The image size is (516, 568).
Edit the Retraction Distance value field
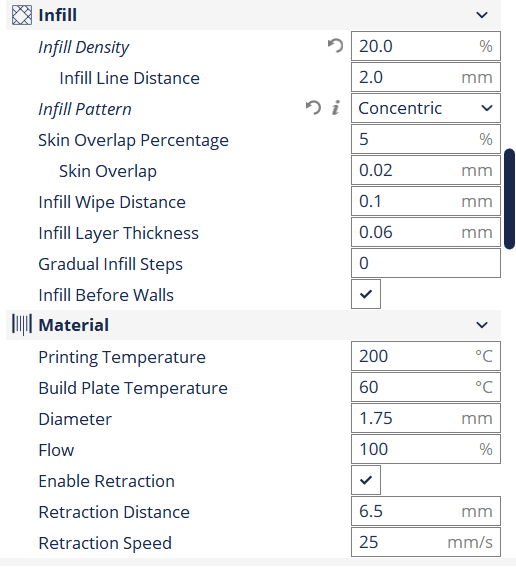(x=426, y=511)
